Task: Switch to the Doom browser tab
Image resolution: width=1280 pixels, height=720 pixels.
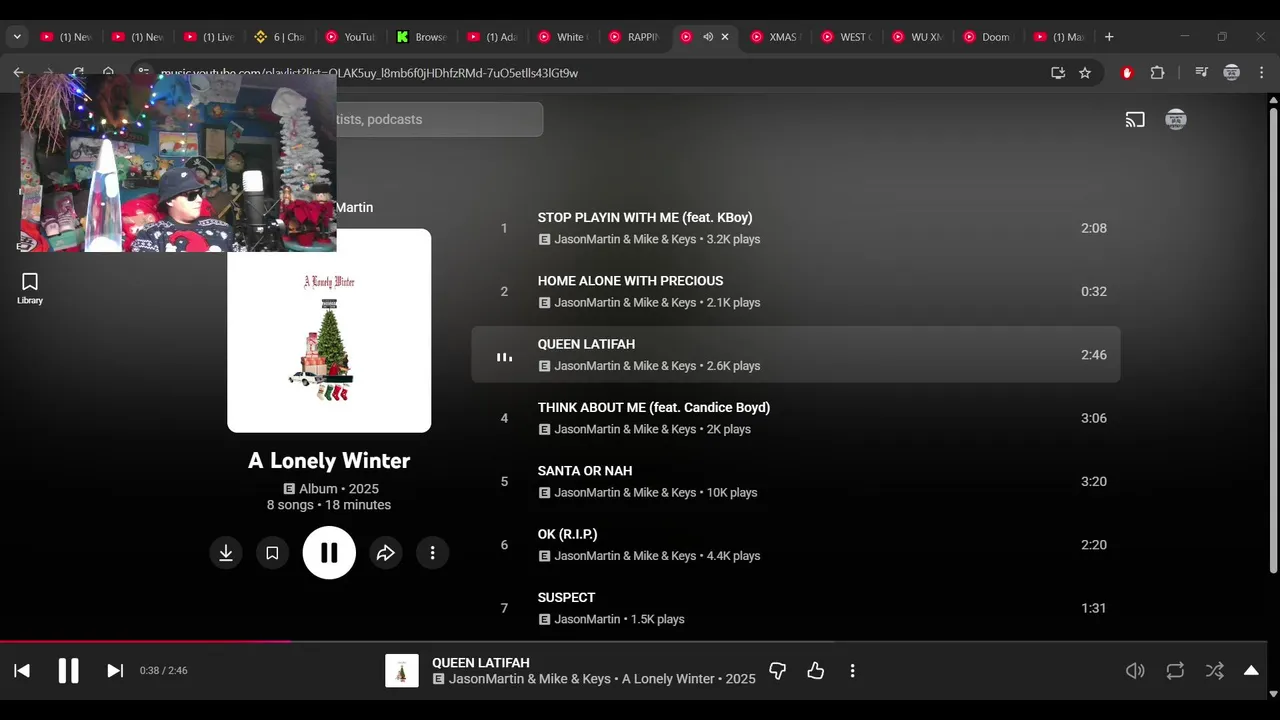Action: [x=988, y=37]
